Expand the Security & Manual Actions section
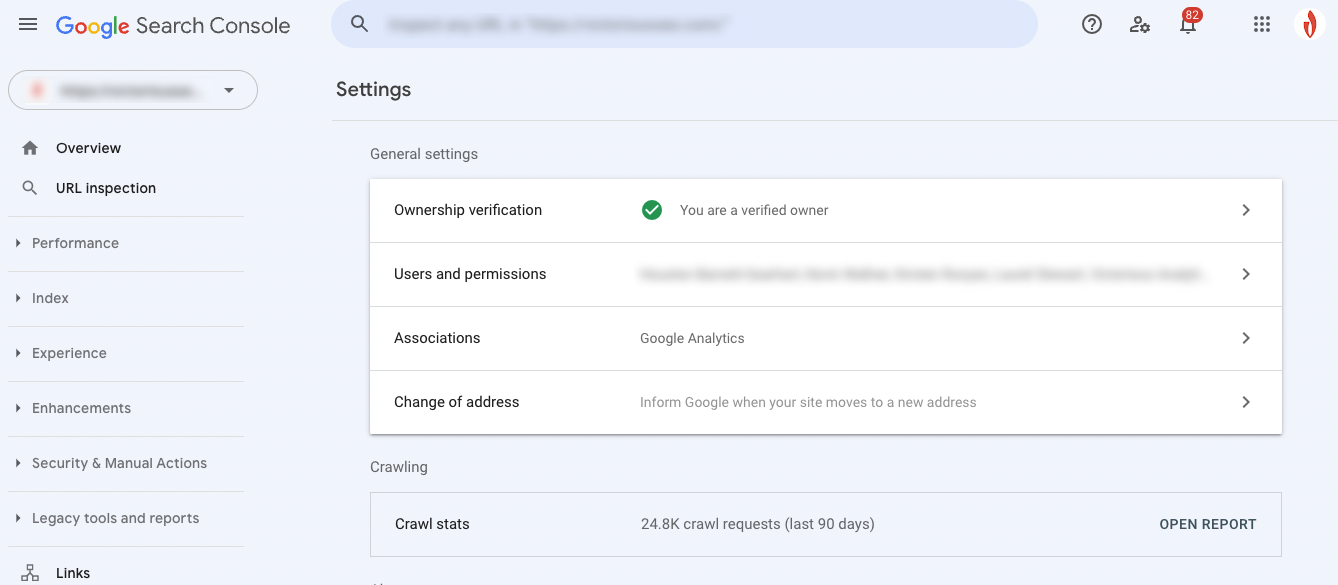Viewport: 1338px width, 585px height. (119, 462)
